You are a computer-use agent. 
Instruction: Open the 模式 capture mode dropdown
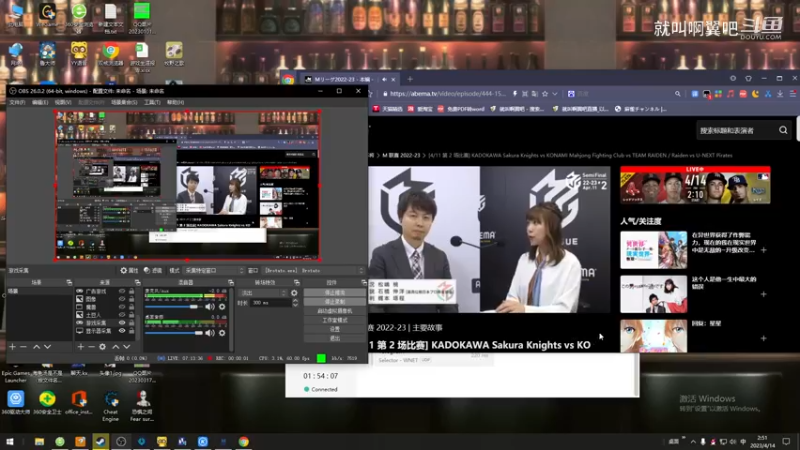pos(214,270)
